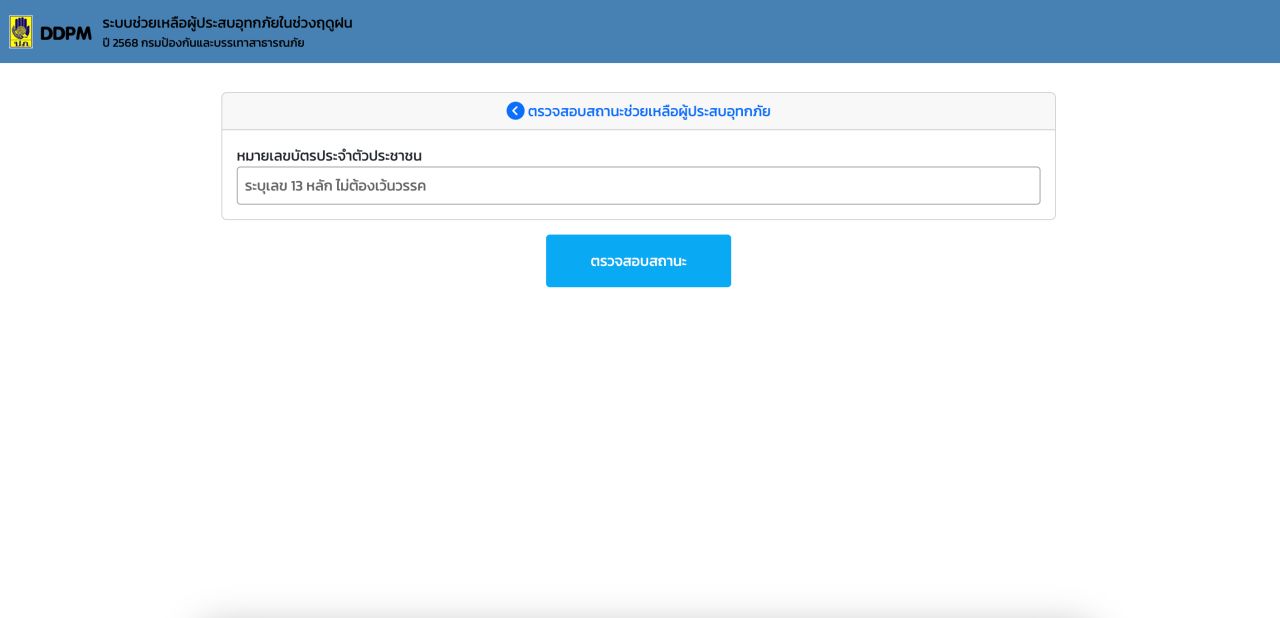The width and height of the screenshot is (1280, 618).
Task: Click the ระบบช่วยเหลือผู้ประสบอุทกภัยในช่วงฤดูฝน site title
Action: pyautogui.click(x=227, y=23)
